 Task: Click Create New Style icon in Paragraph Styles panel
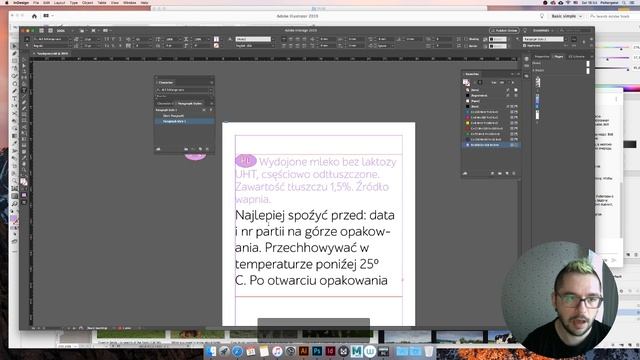tap(200, 149)
